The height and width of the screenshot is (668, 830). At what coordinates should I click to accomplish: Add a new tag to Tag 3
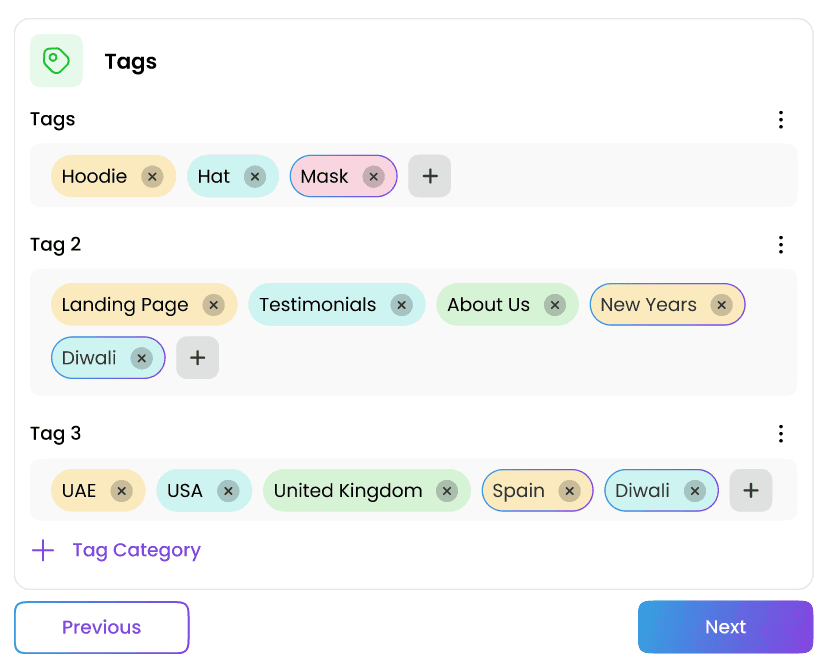(x=751, y=491)
